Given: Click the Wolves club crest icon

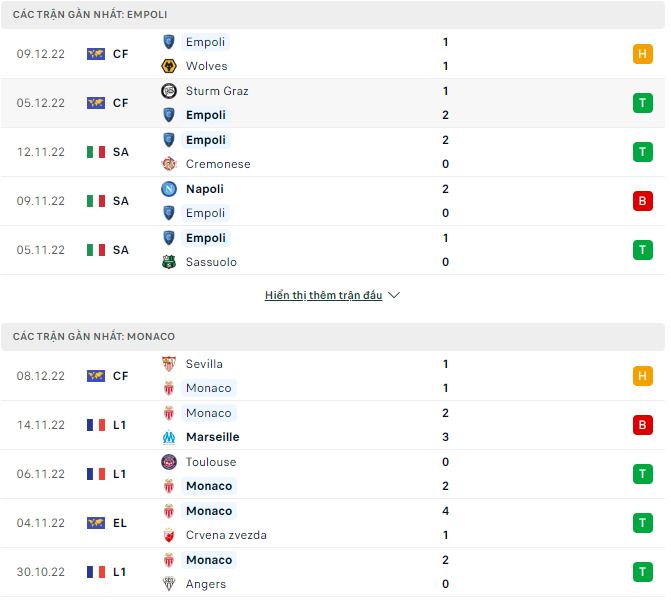Looking at the screenshot, I should pos(169,66).
